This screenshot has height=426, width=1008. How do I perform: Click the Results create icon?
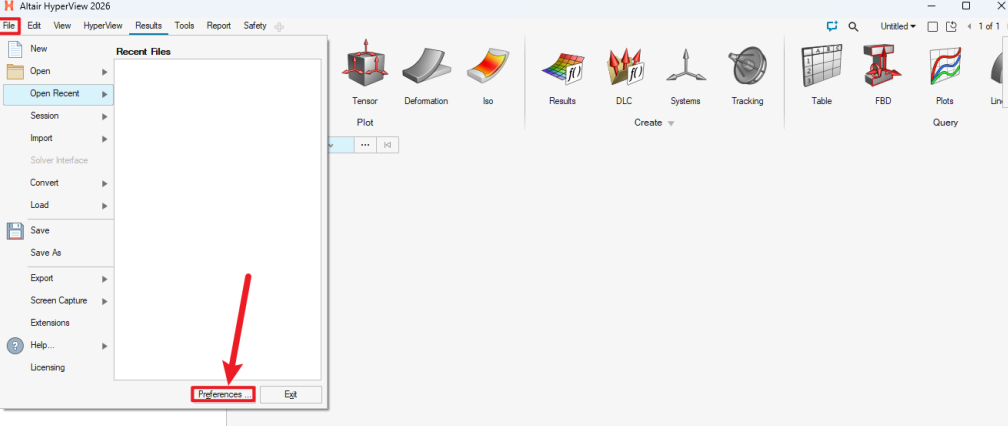[x=562, y=68]
